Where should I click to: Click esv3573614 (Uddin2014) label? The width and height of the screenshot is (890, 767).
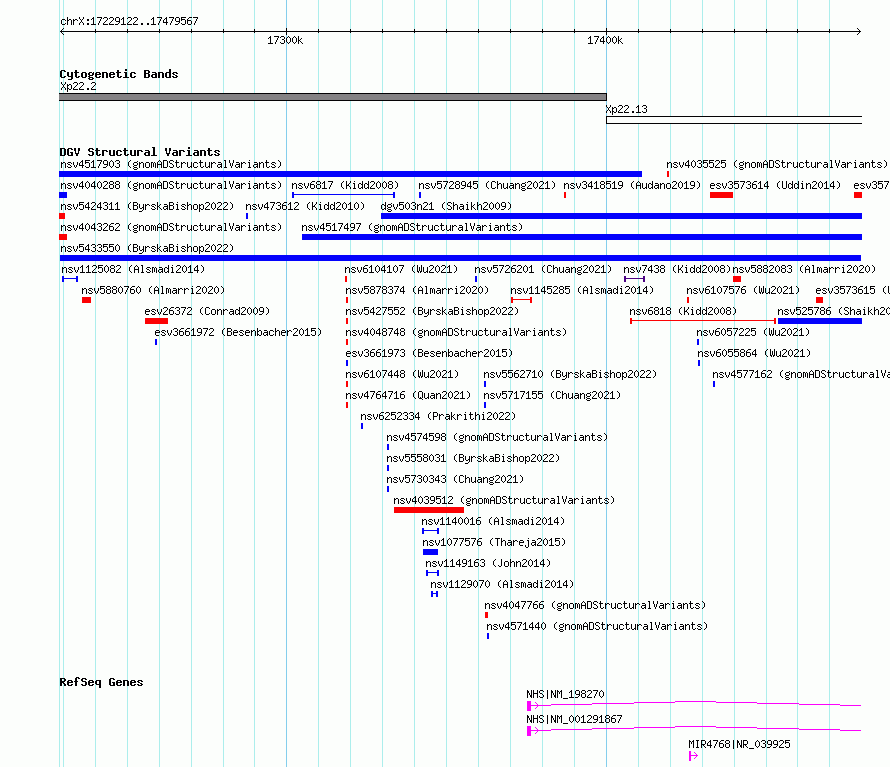coord(775,186)
